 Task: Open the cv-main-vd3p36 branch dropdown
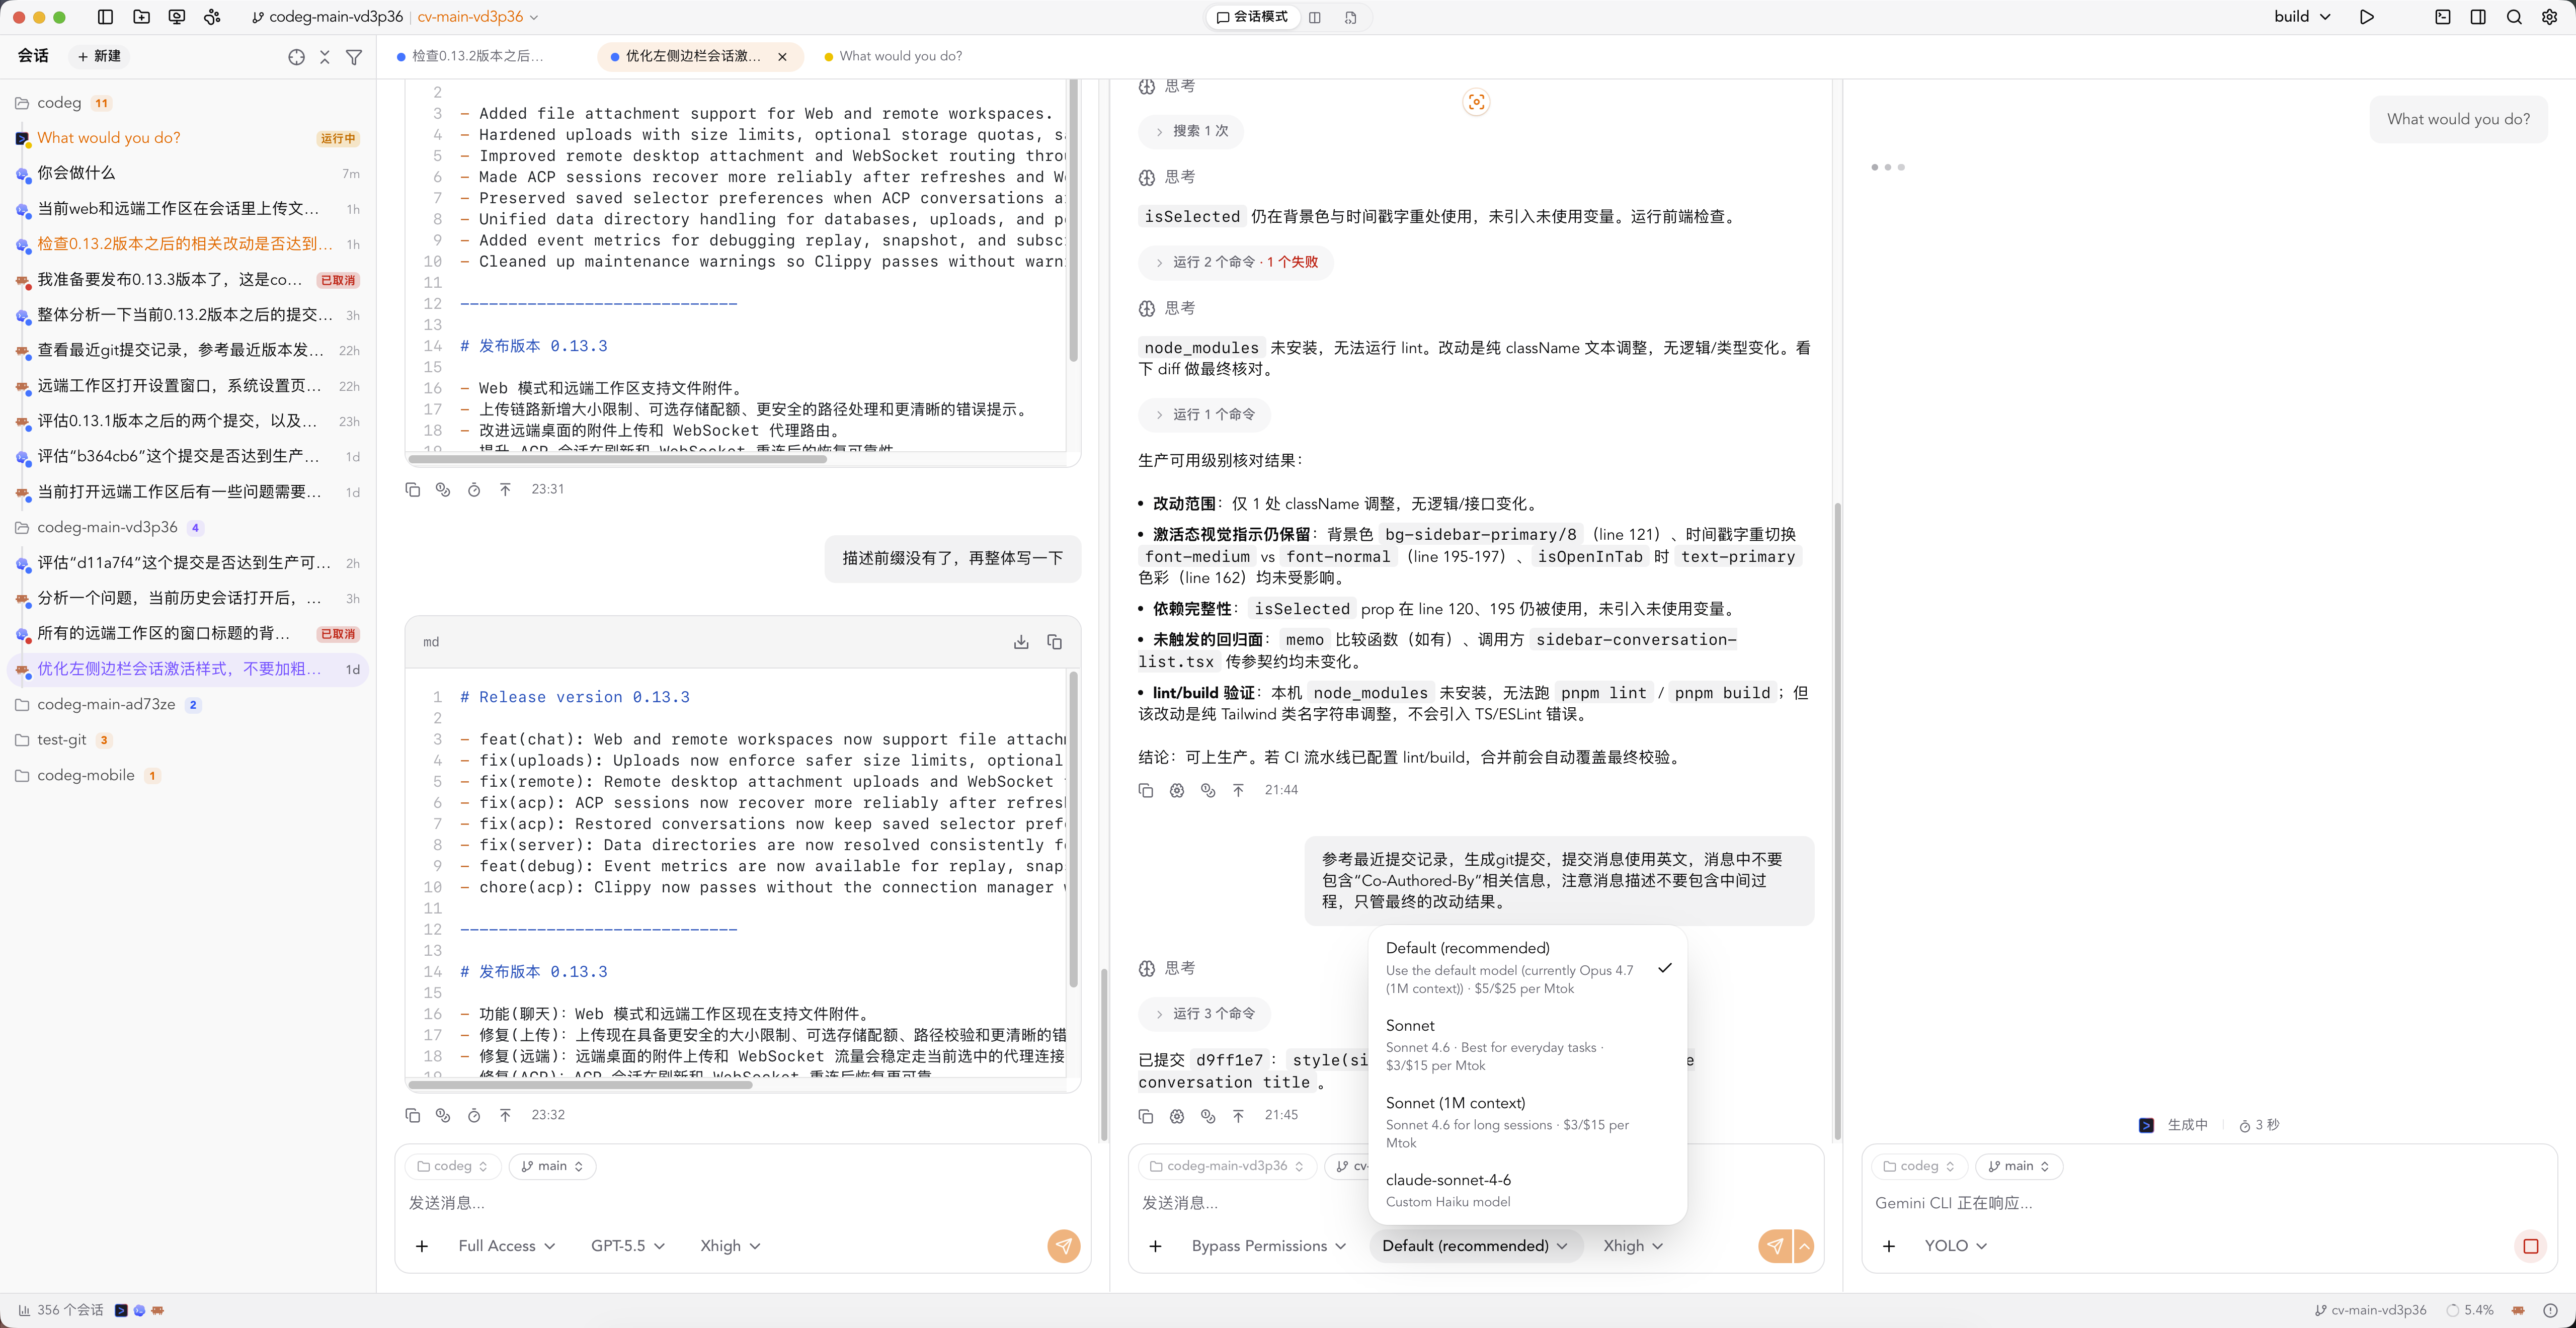tap(478, 17)
